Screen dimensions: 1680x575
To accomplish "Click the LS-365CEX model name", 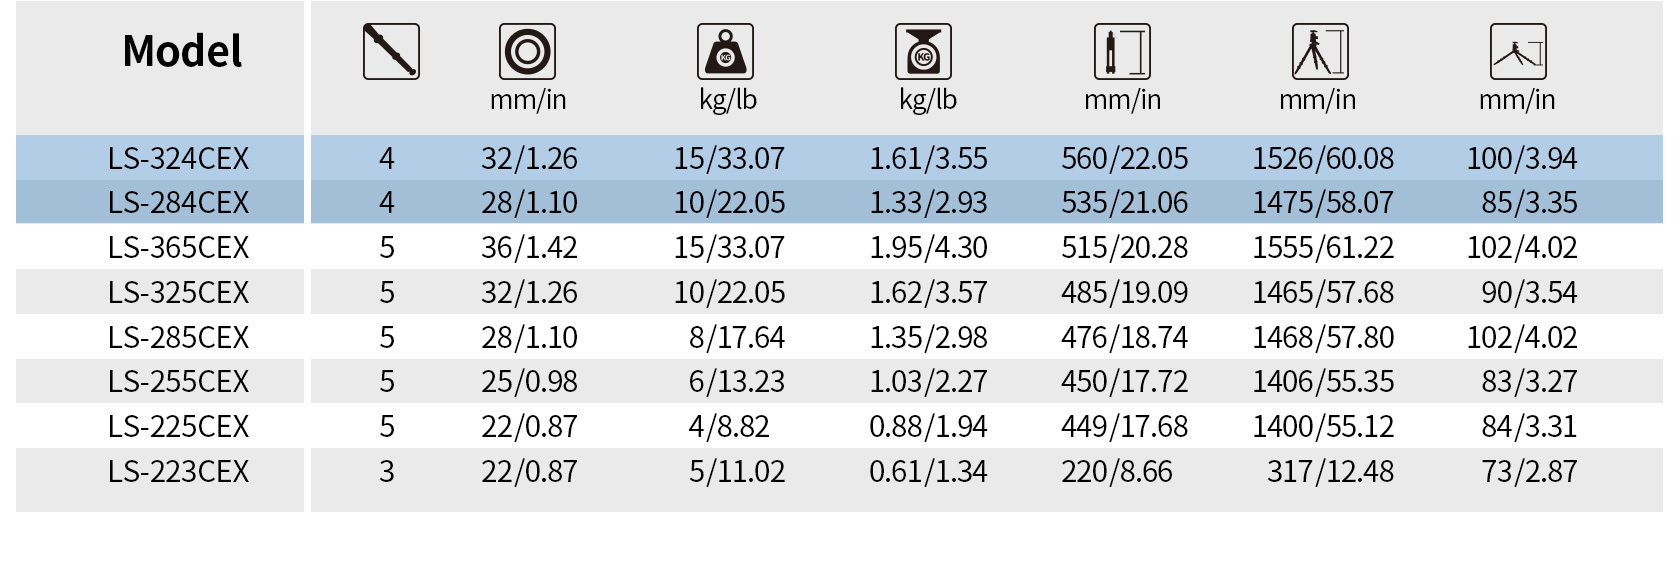I will pyautogui.click(x=178, y=247).
